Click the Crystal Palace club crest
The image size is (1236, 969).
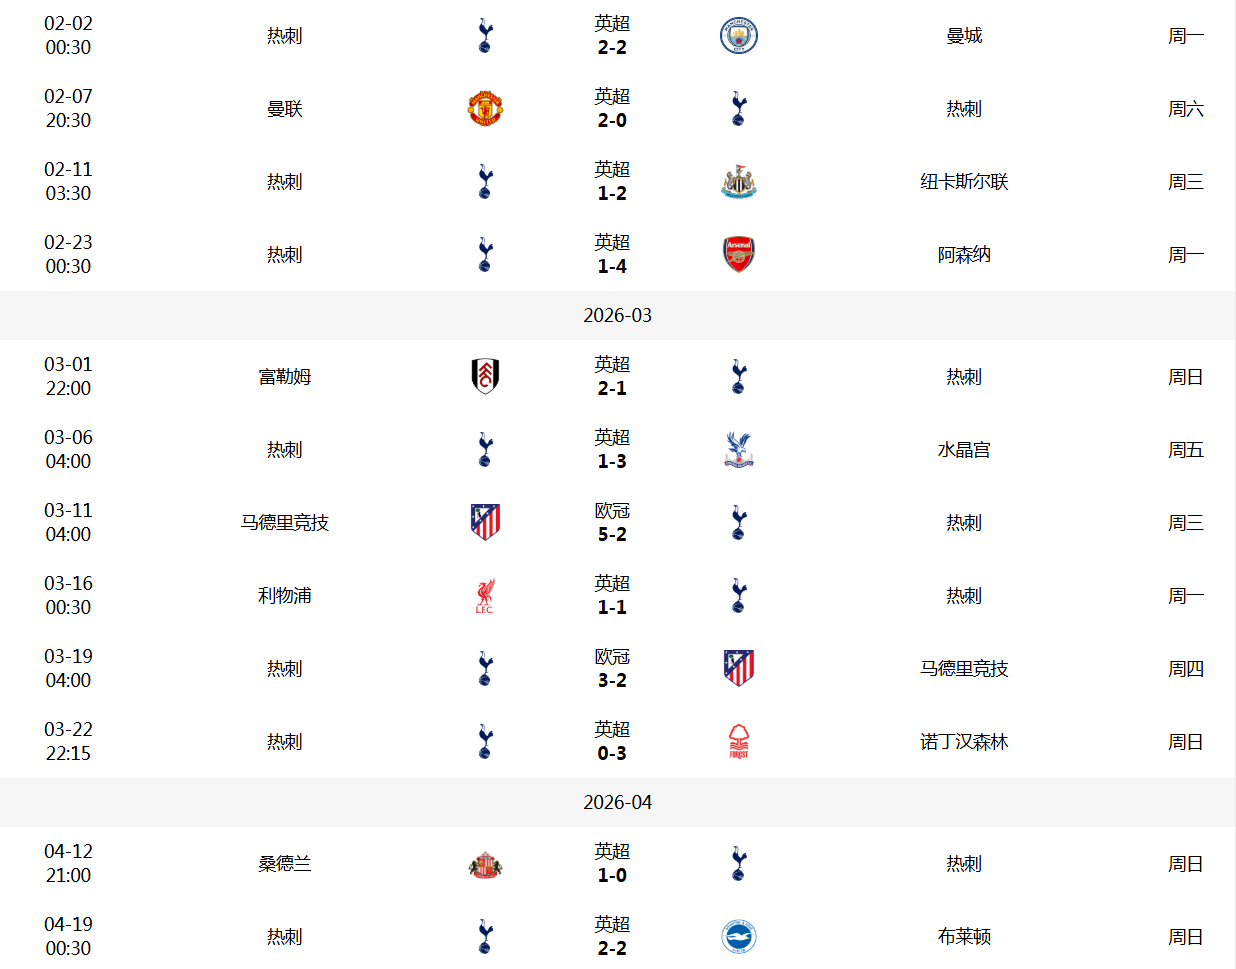[x=738, y=450]
